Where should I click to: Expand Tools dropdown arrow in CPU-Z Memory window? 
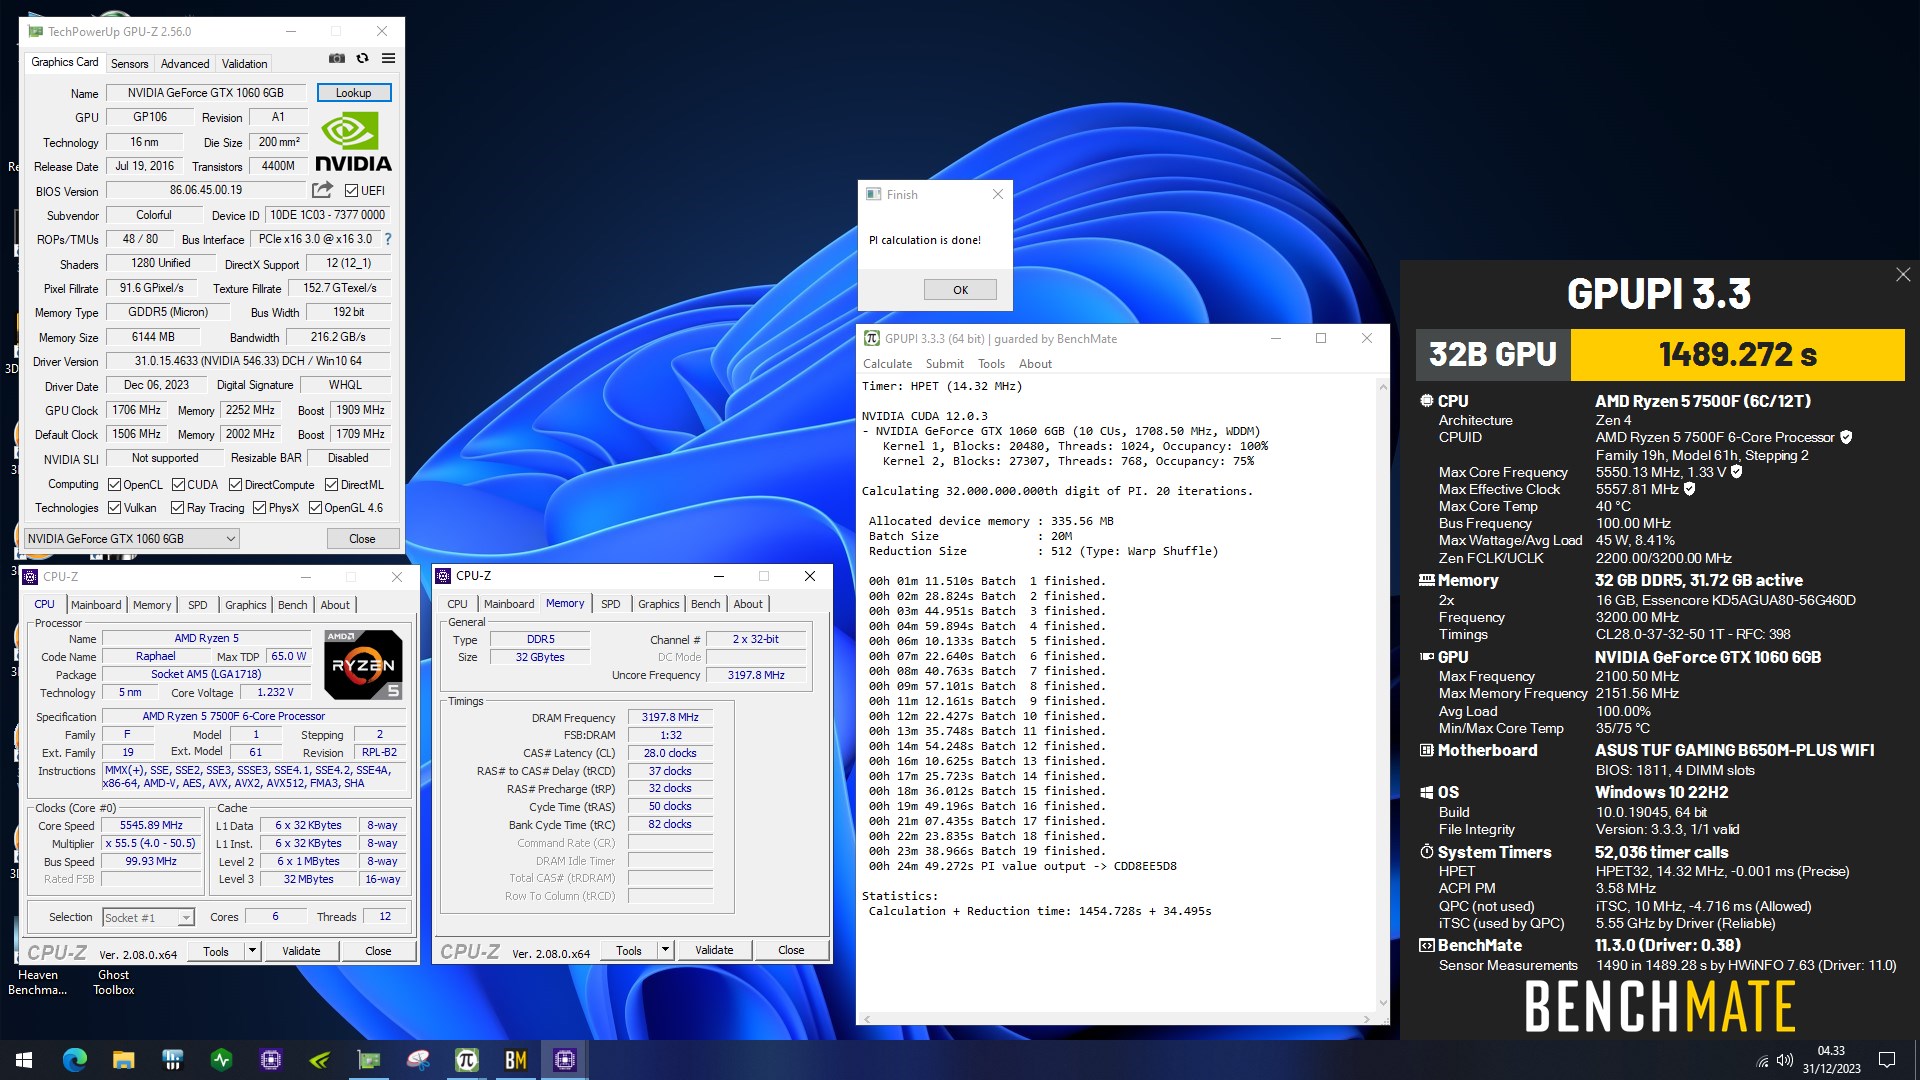(x=665, y=950)
